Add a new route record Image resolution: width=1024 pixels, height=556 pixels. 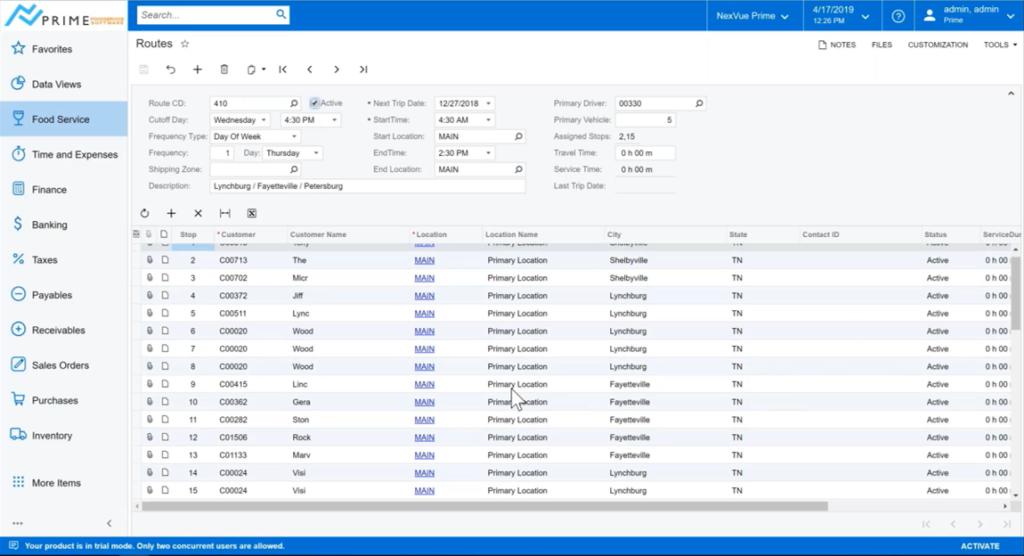coord(197,69)
